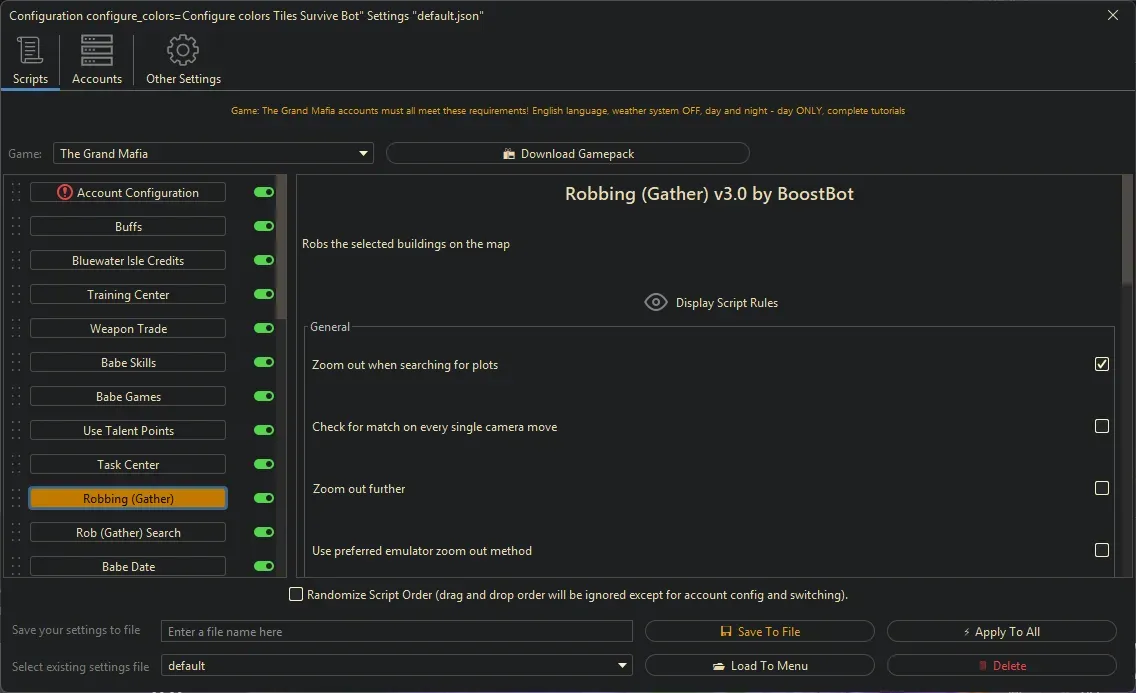Toggle the Babe Games switch
Image resolution: width=1136 pixels, height=693 pixels.
click(264, 396)
